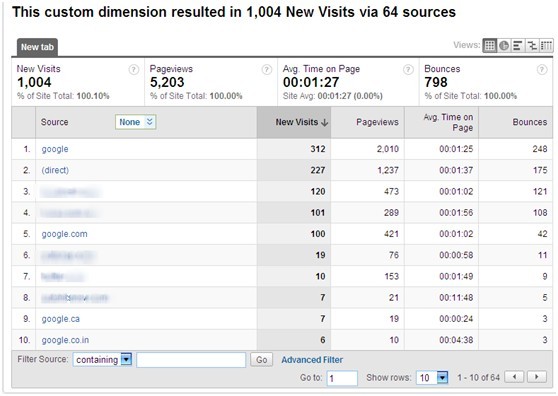Go to previous page of results
The image size is (558, 396).
(514, 377)
